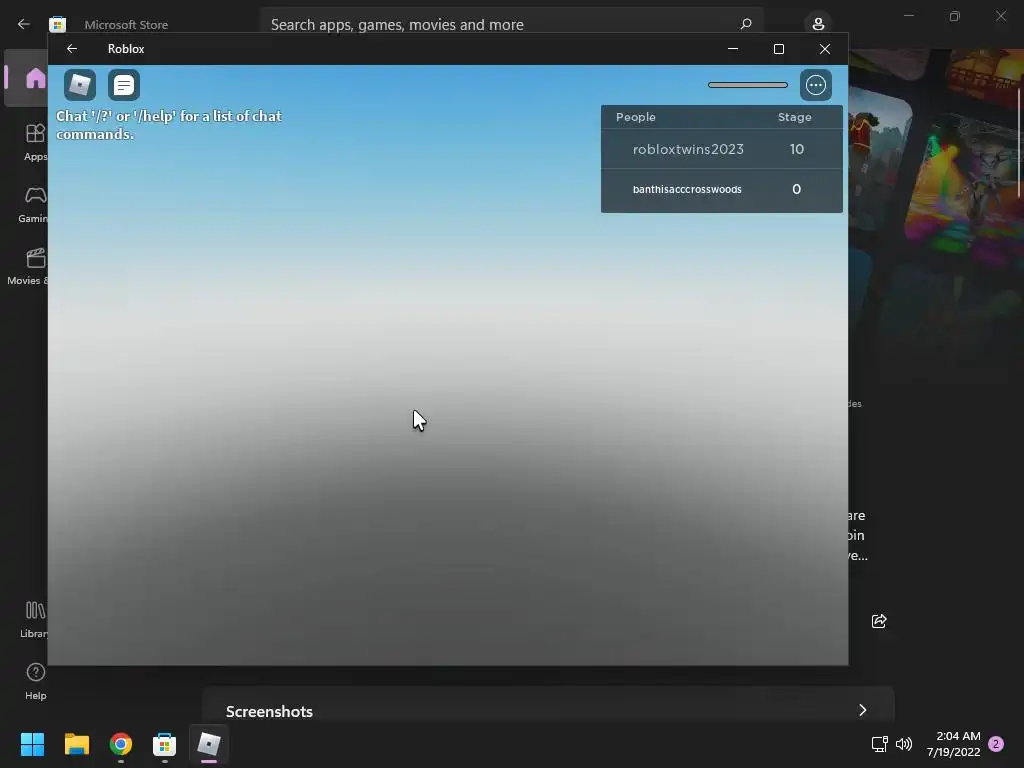Open File Explorer from taskbar
Screen dimensions: 1024x768
click(x=76, y=744)
